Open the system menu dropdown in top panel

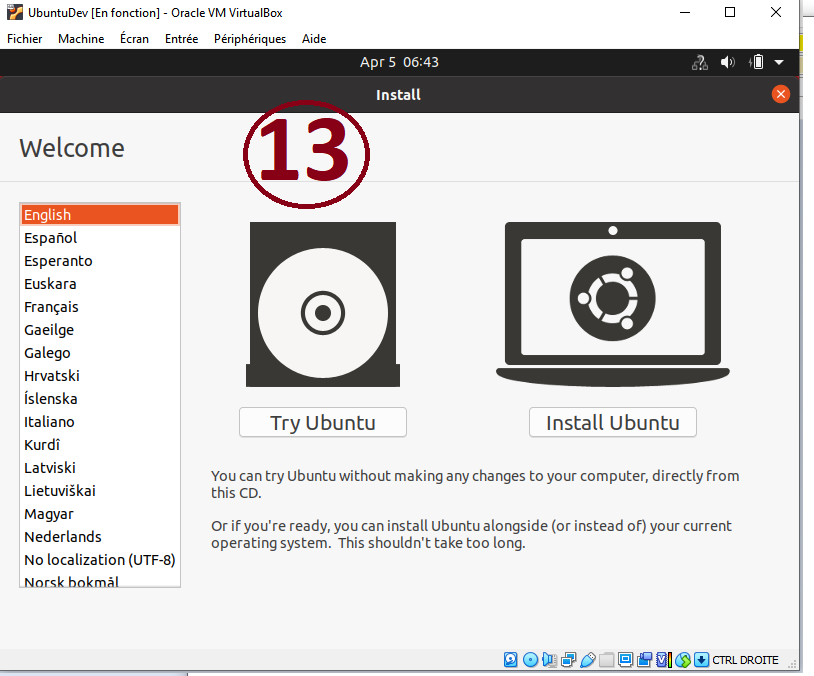tap(780, 62)
